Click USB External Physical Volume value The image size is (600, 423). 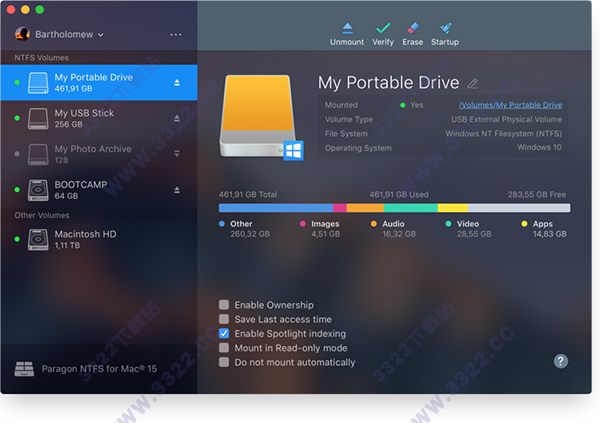(x=506, y=119)
